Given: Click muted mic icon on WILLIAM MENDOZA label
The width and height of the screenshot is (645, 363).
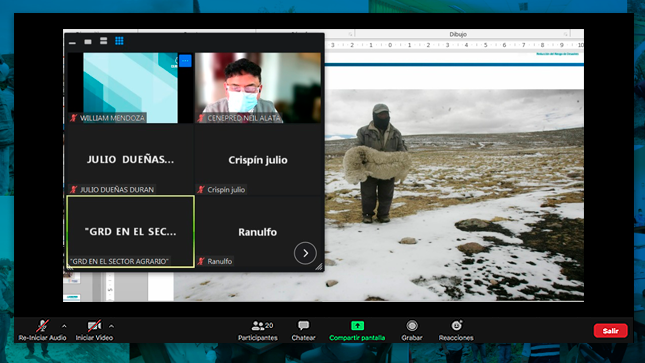Looking at the screenshot, I should tap(74, 118).
